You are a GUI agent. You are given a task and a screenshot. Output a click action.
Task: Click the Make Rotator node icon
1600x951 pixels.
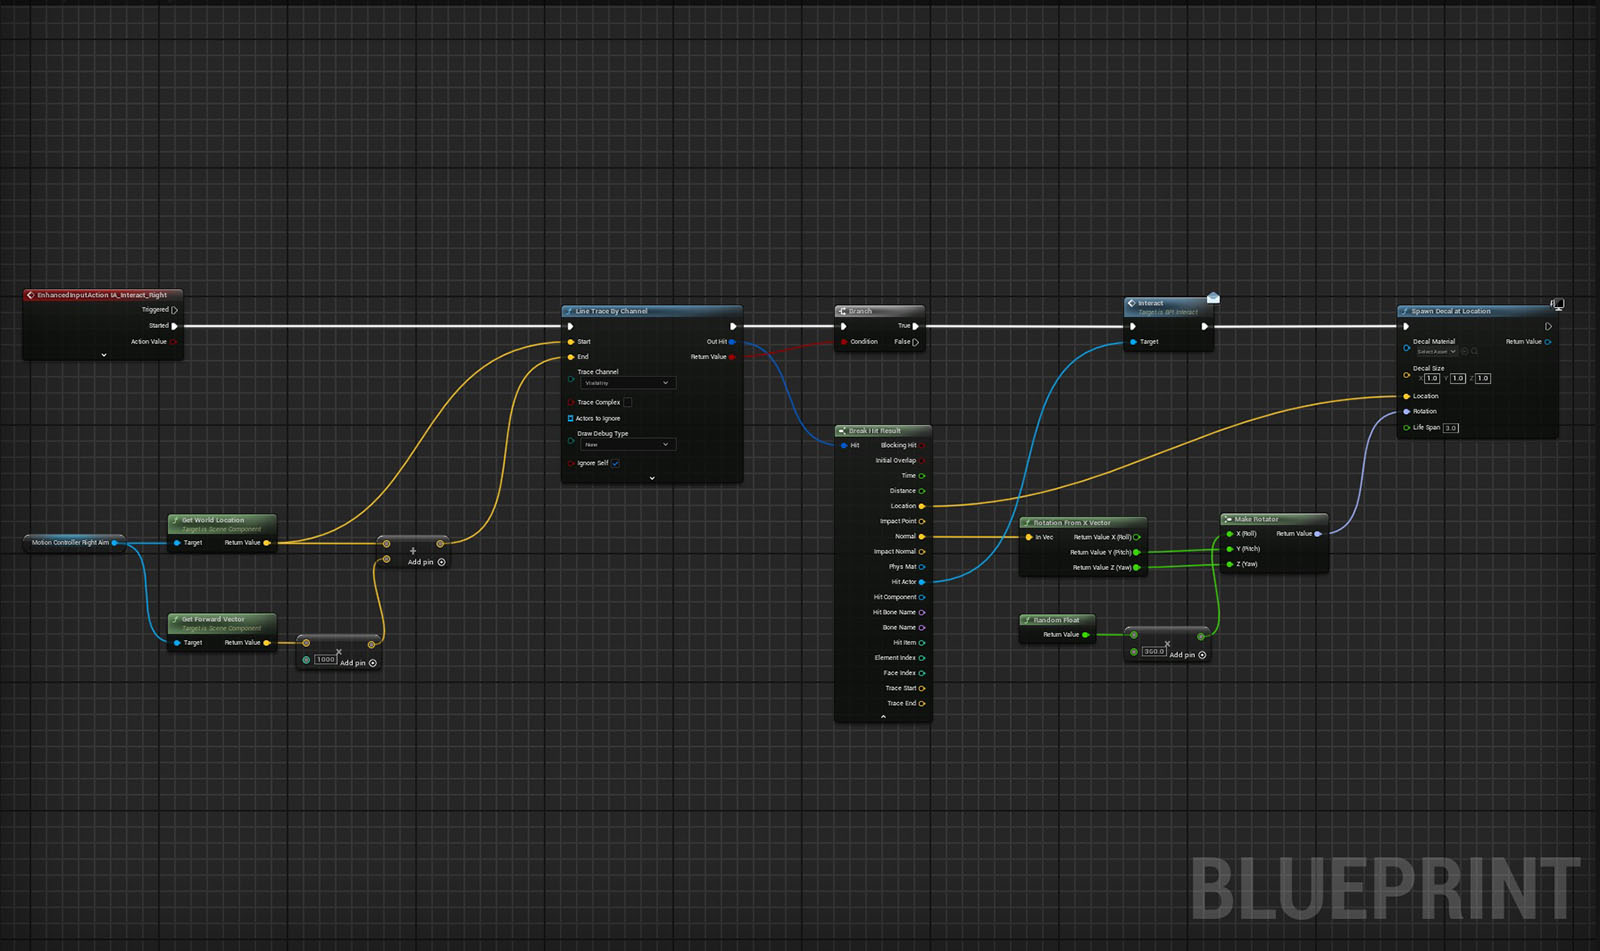[x=1227, y=519]
